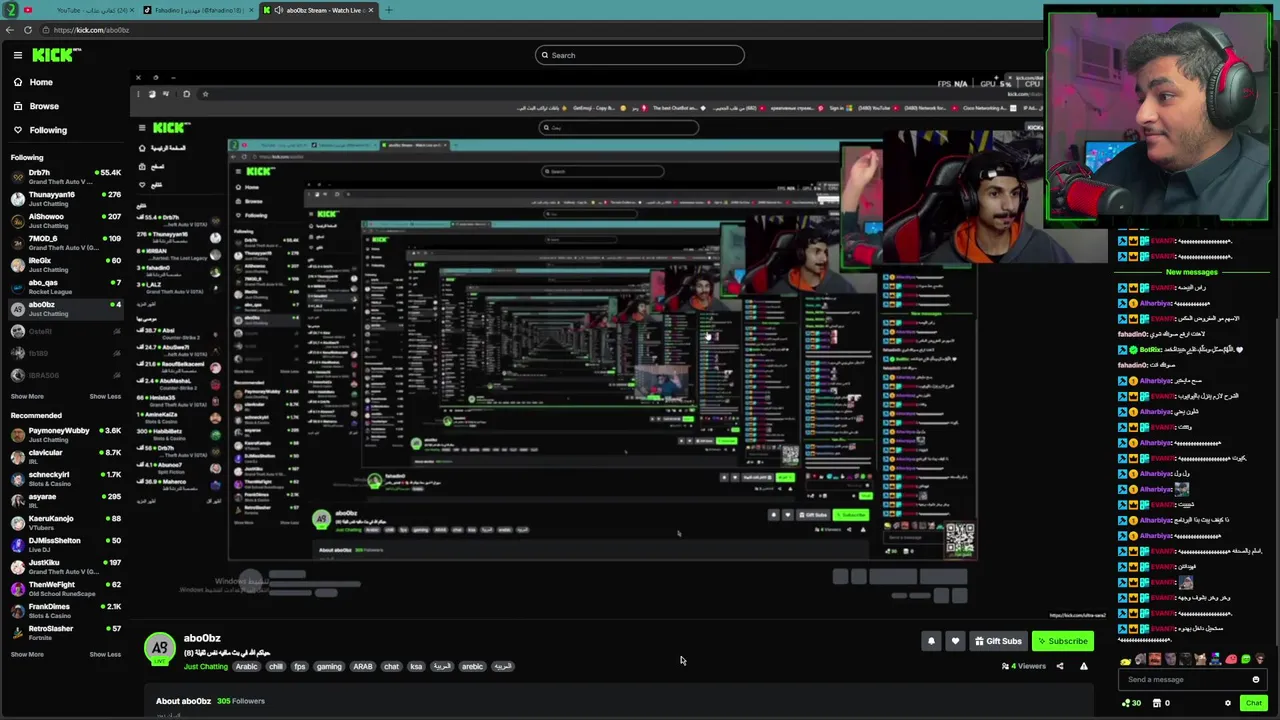Open 7MOD_6 channel in Following
The image size is (1280, 720).
(x=64, y=242)
